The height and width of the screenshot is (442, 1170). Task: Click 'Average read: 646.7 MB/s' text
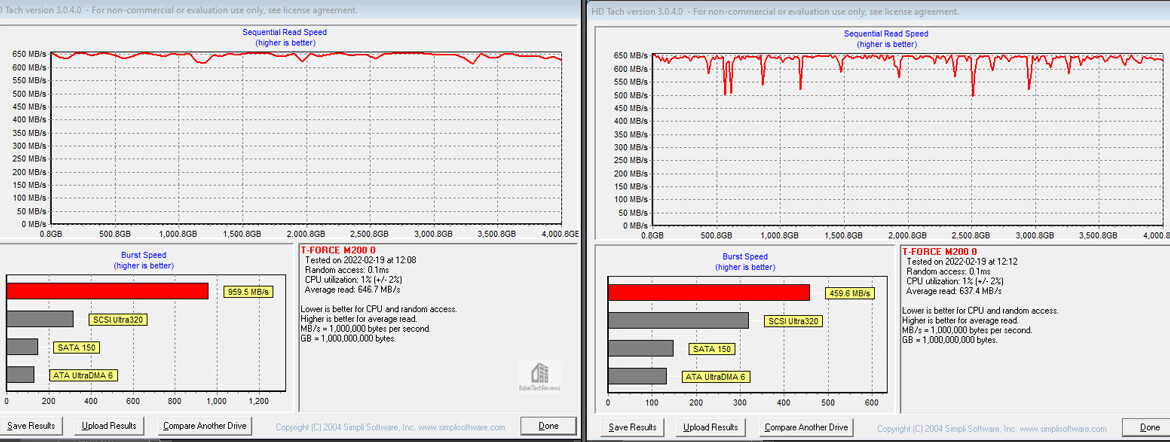352,289
